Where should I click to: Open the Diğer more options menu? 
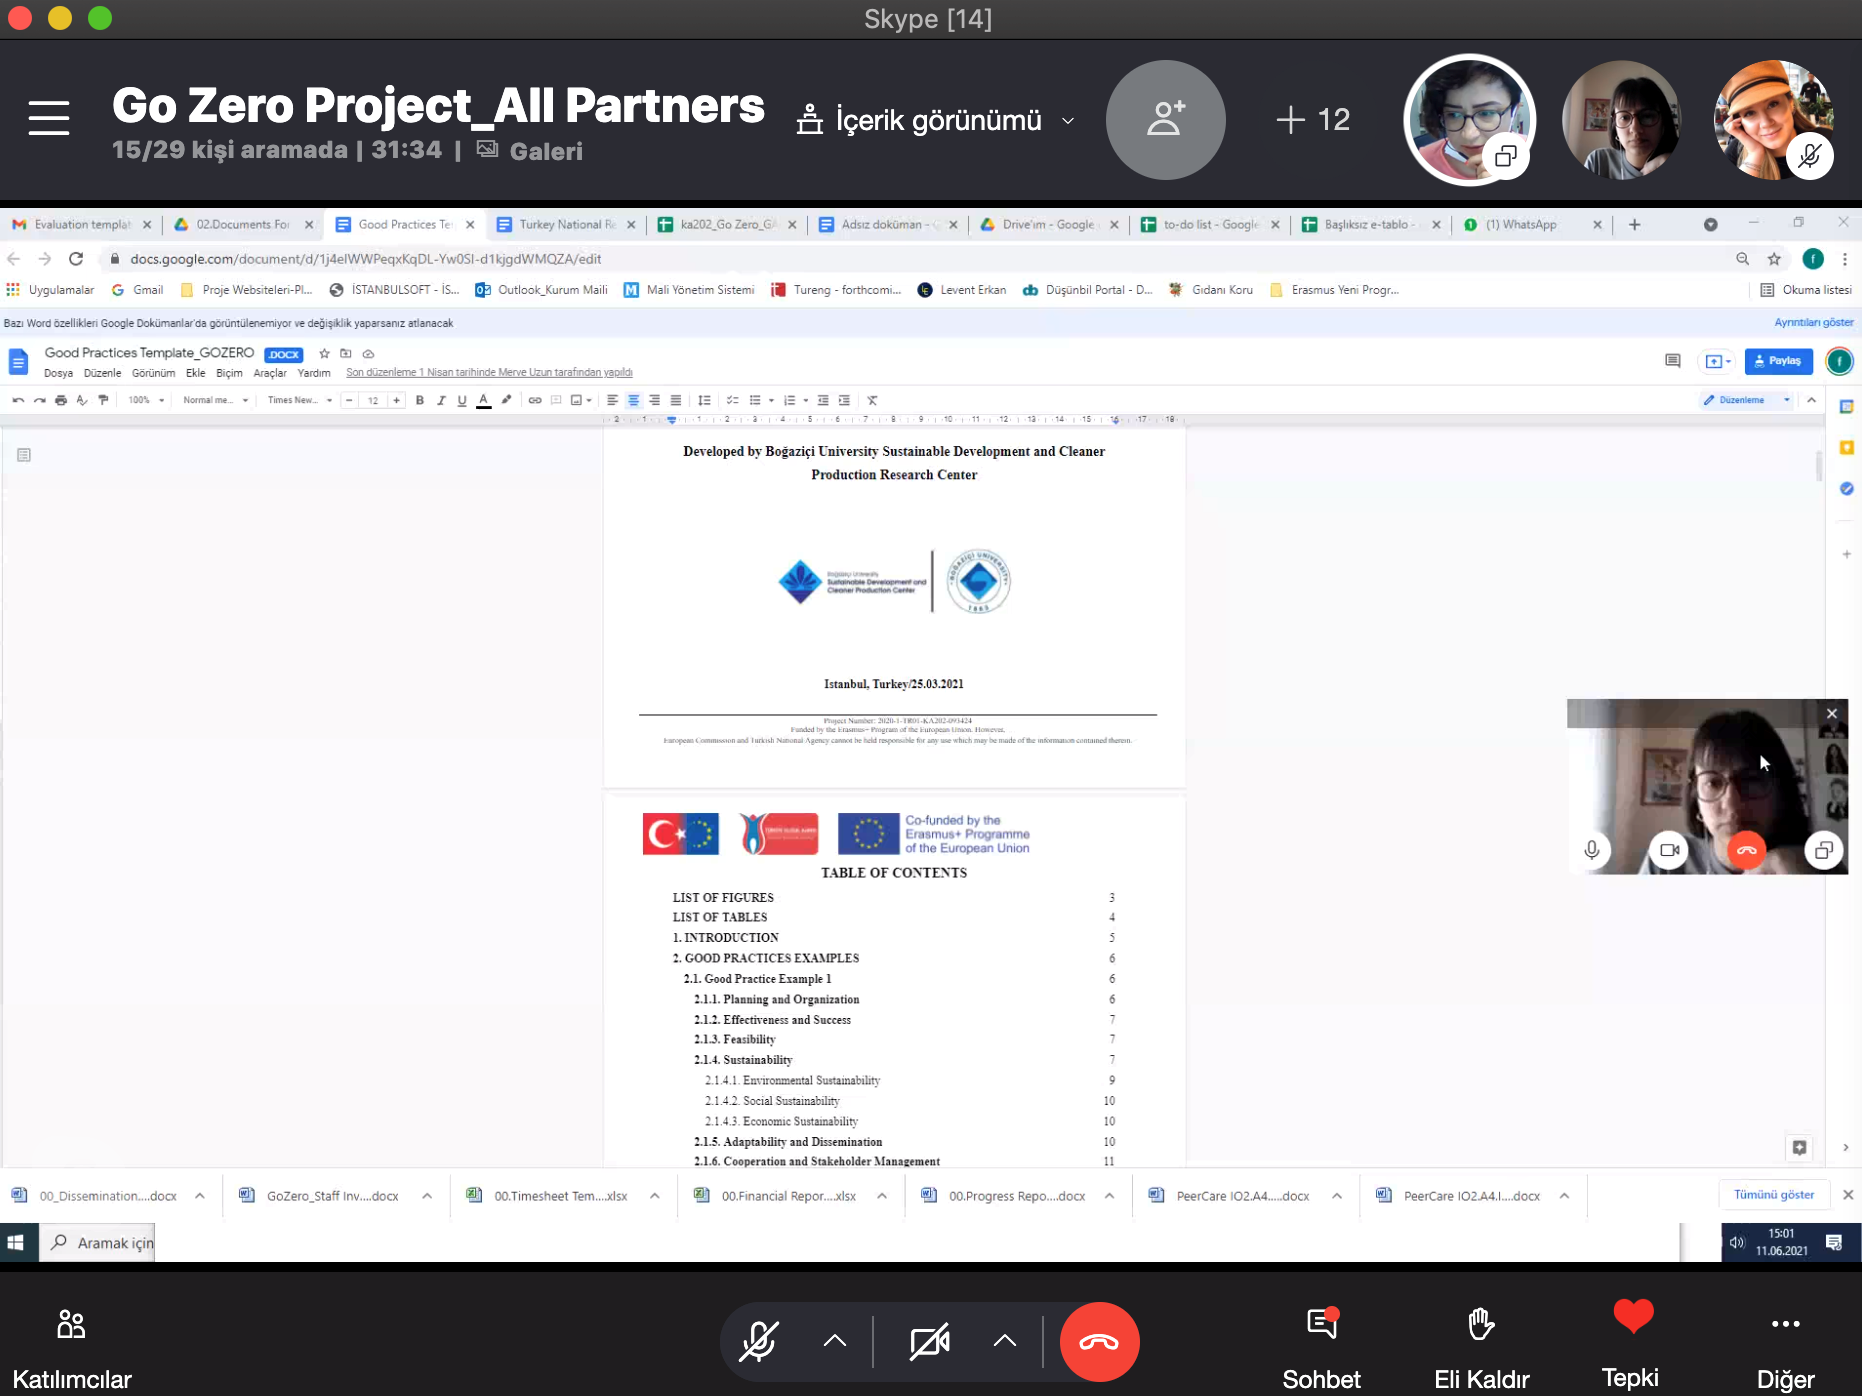1785,1346
